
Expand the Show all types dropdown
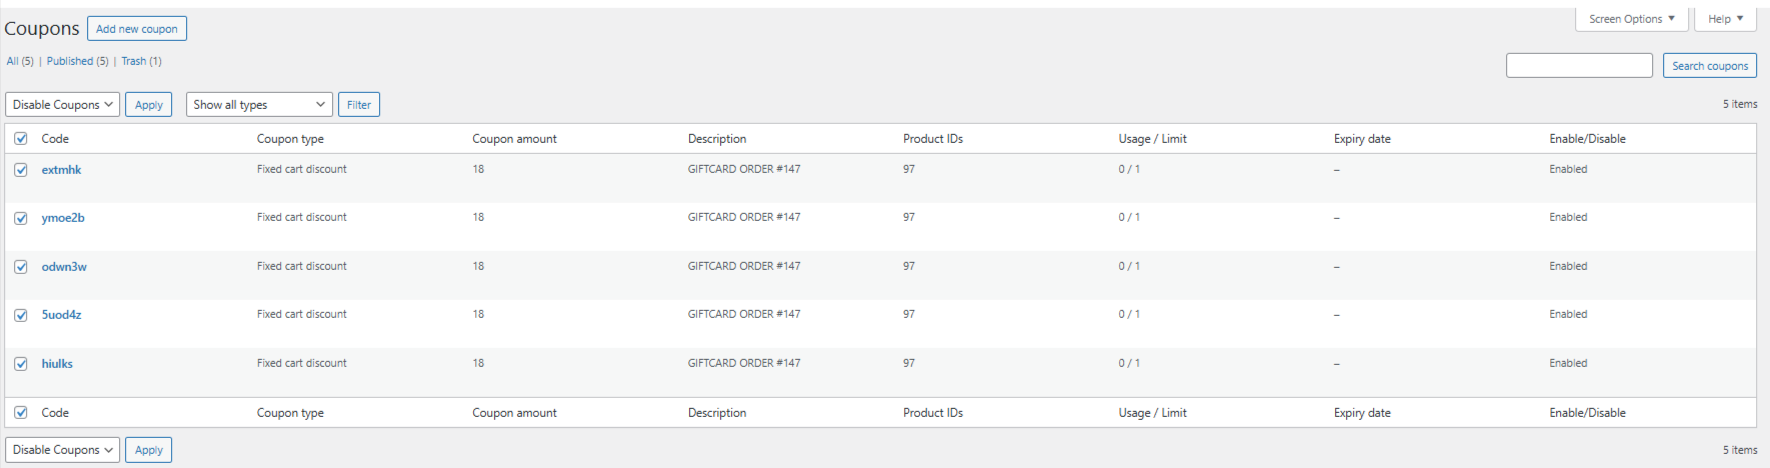coord(259,105)
